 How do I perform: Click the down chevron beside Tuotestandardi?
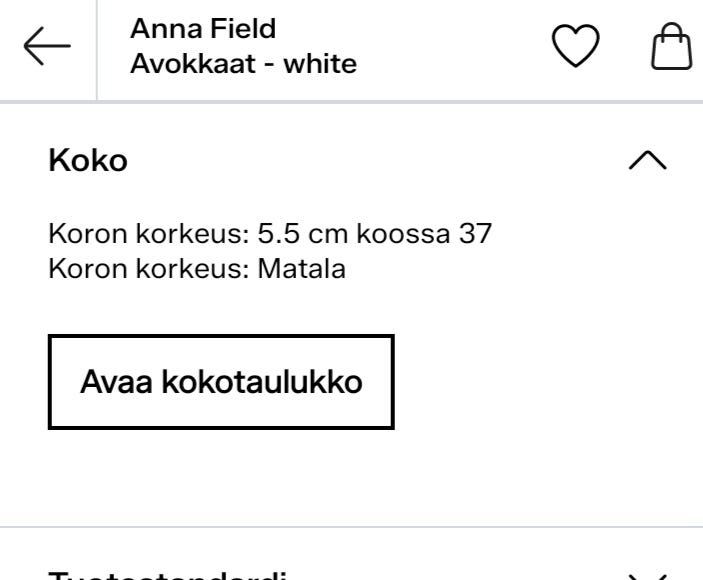pyautogui.click(x=648, y=576)
